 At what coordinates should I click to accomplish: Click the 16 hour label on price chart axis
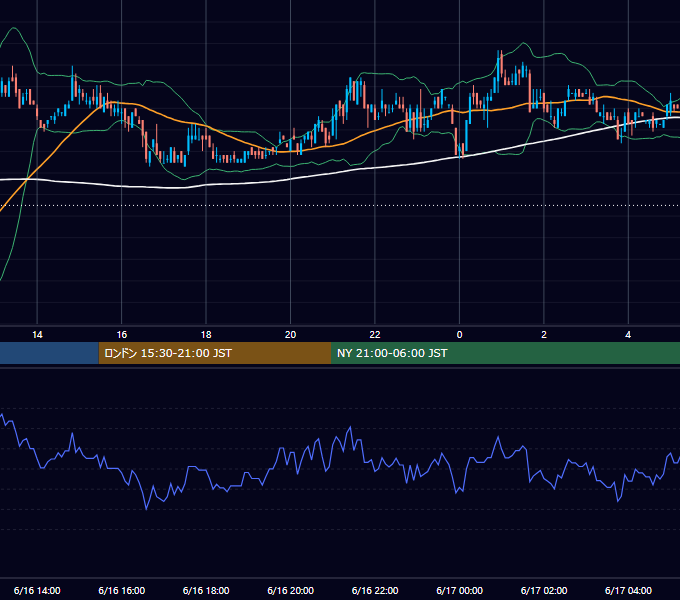point(122,335)
